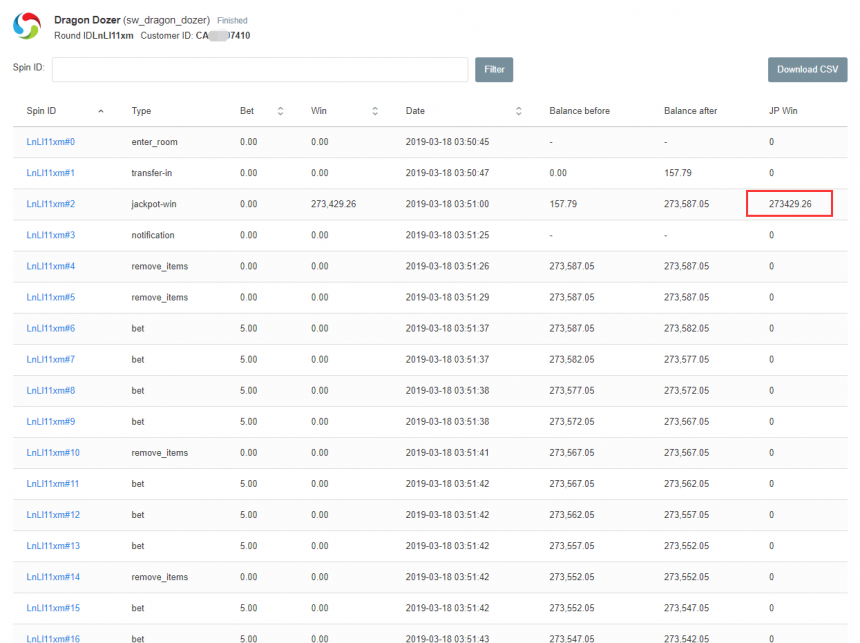This screenshot has height=643, width=860.
Task: Sort by Spin ID arrow
Action: [100, 111]
